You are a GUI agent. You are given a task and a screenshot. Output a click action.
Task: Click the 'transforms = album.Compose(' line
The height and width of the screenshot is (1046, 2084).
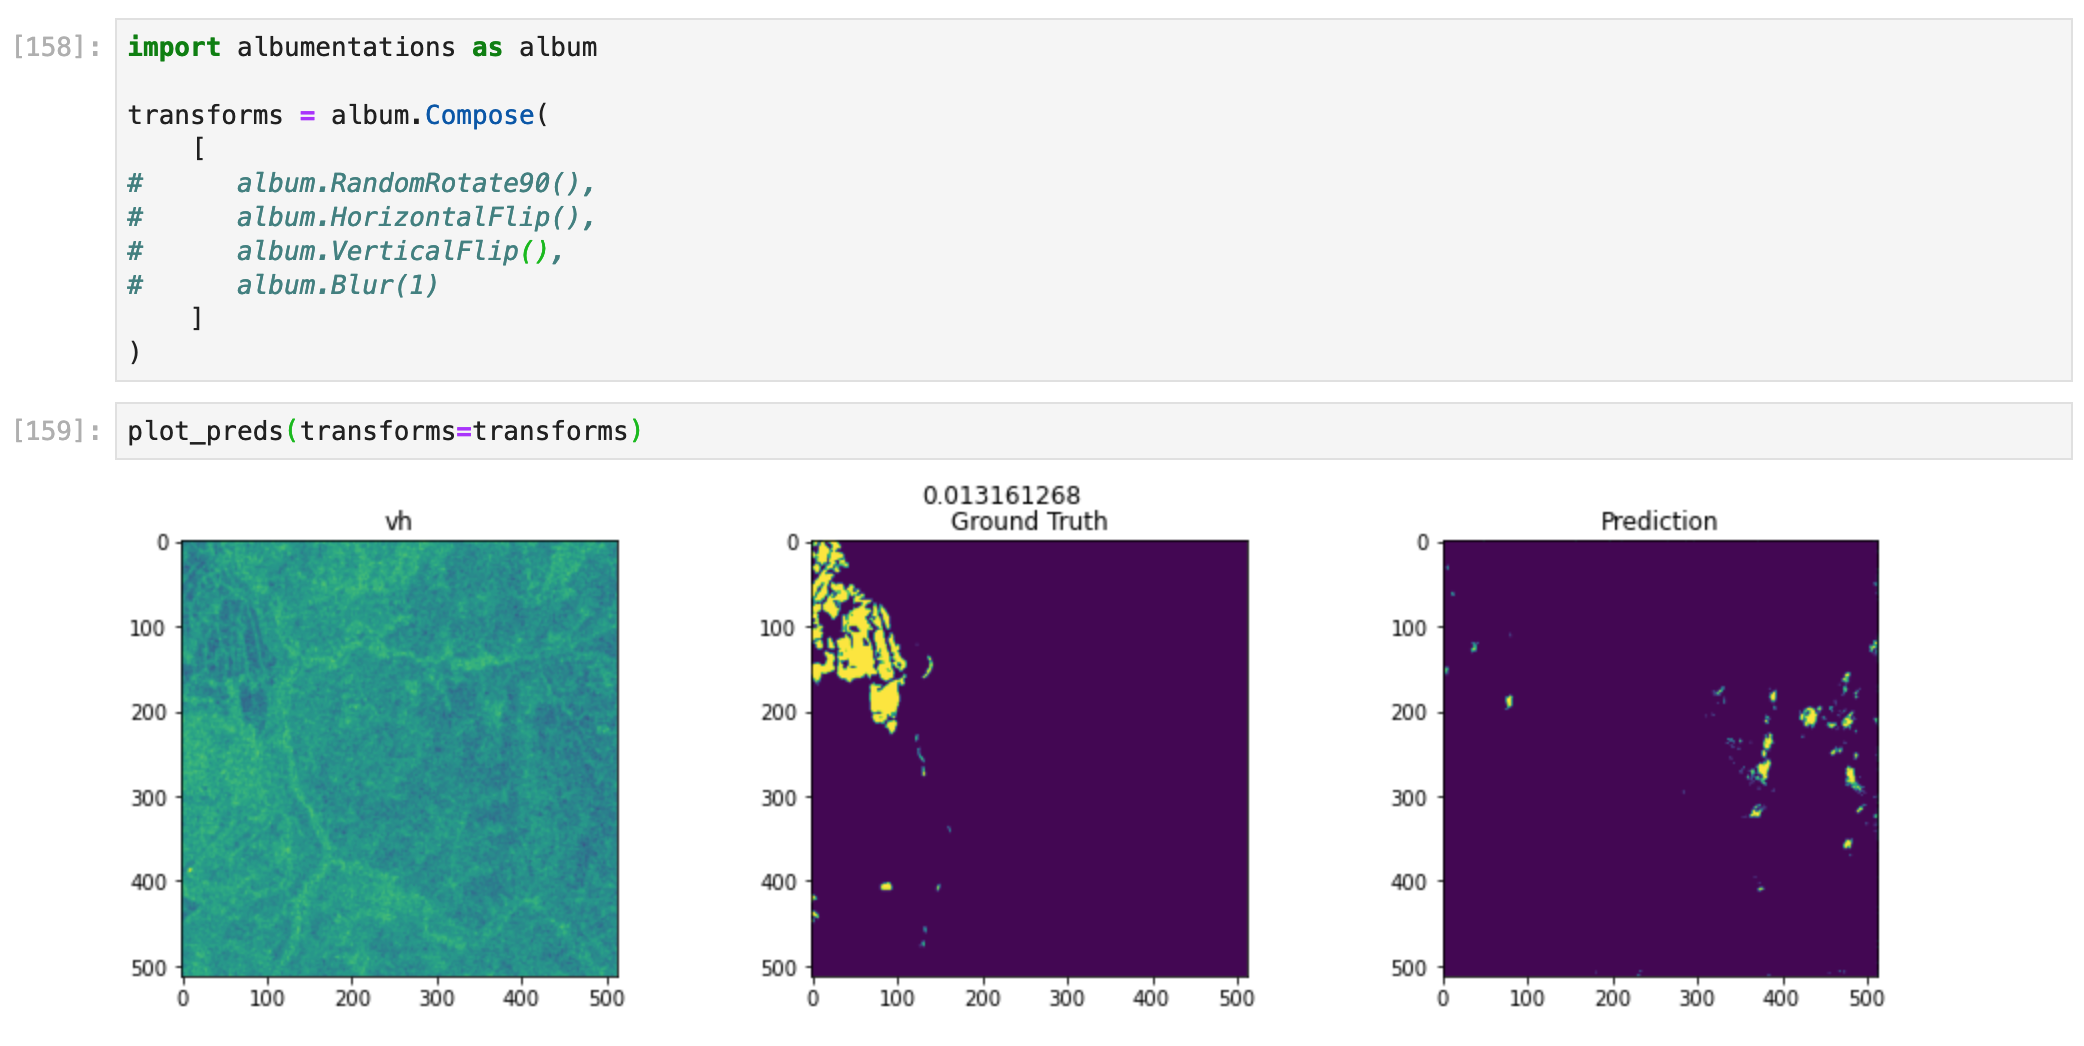338,115
